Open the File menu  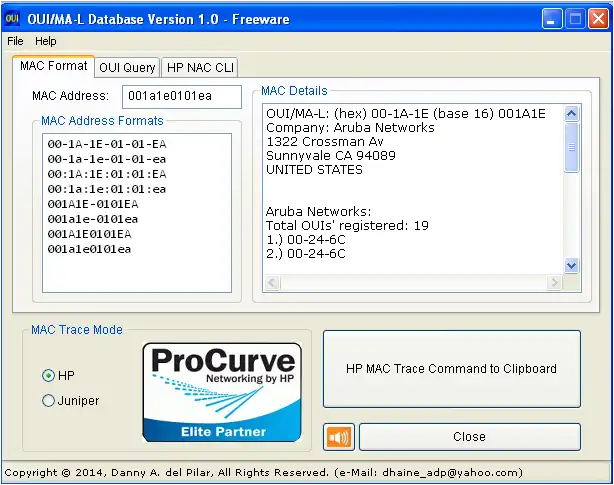pyautogui.click(x=15, y=41)
